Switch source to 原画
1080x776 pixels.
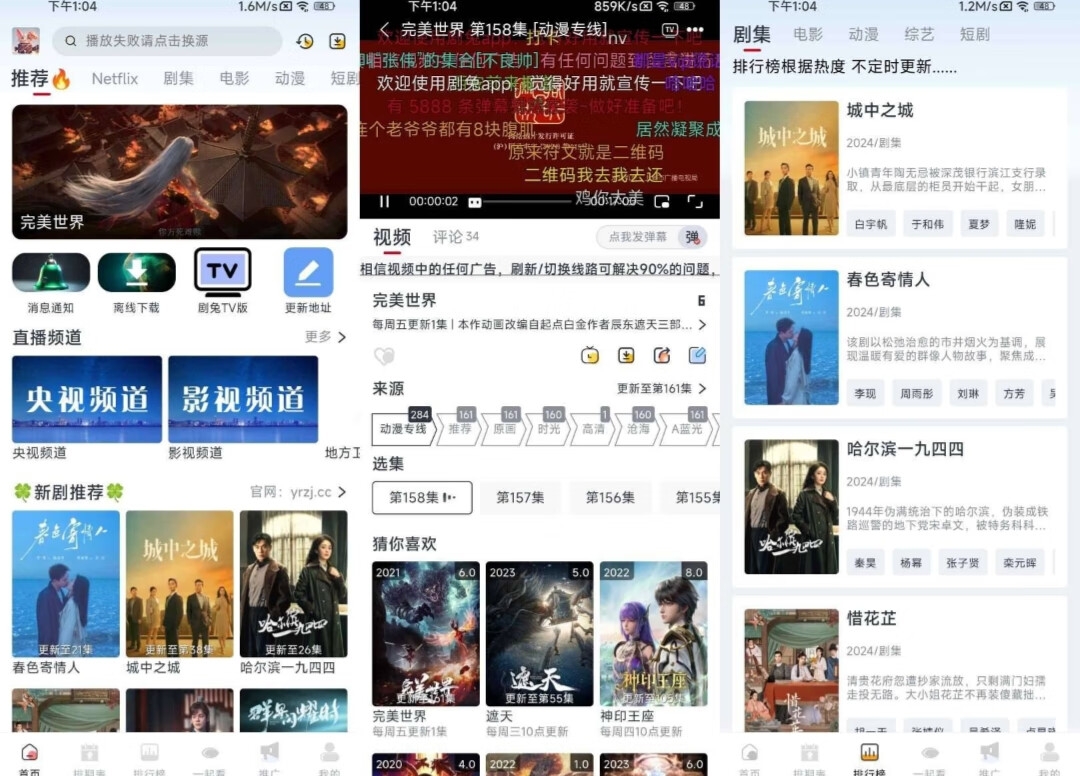pyautogui.click(x=505, y=429)
